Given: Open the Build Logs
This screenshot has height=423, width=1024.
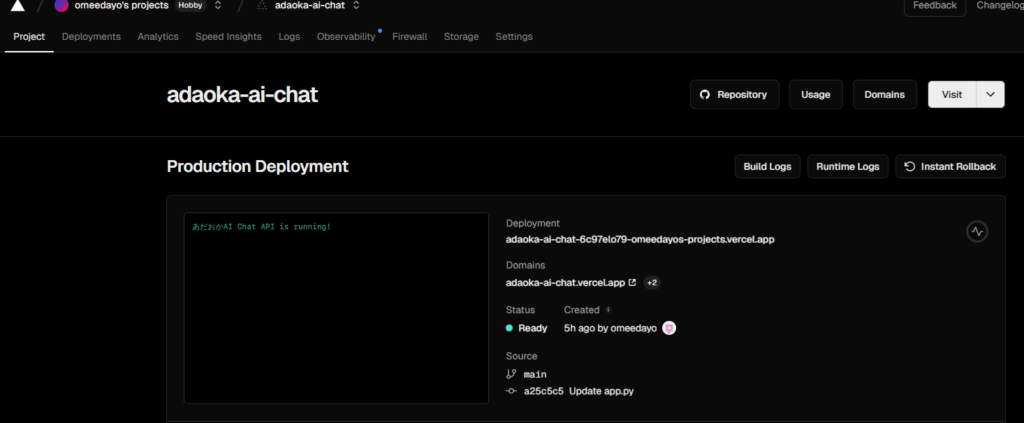Looking at the screenshot, I should tap(767, 167).
